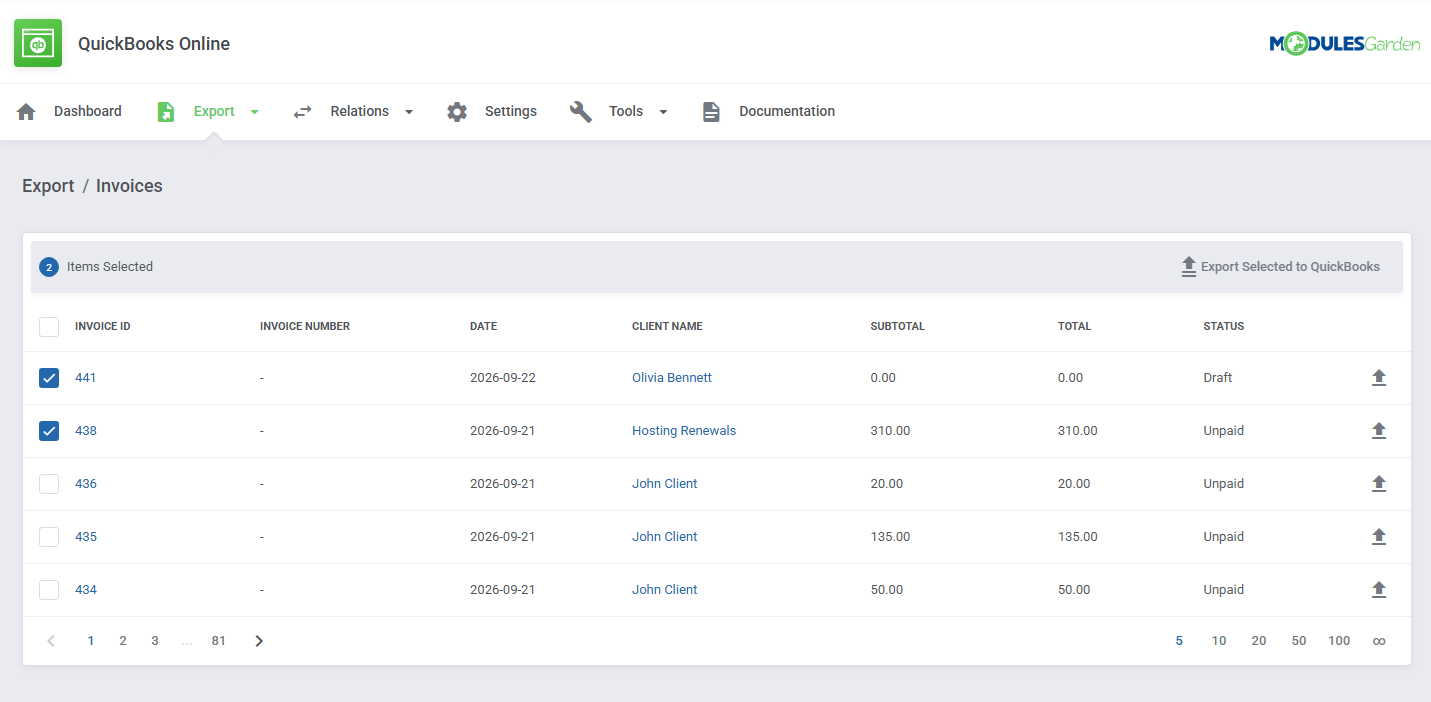Show all rows with the infinity icon
This screenshot has height=702, width=1431.
coord(1379,641)
